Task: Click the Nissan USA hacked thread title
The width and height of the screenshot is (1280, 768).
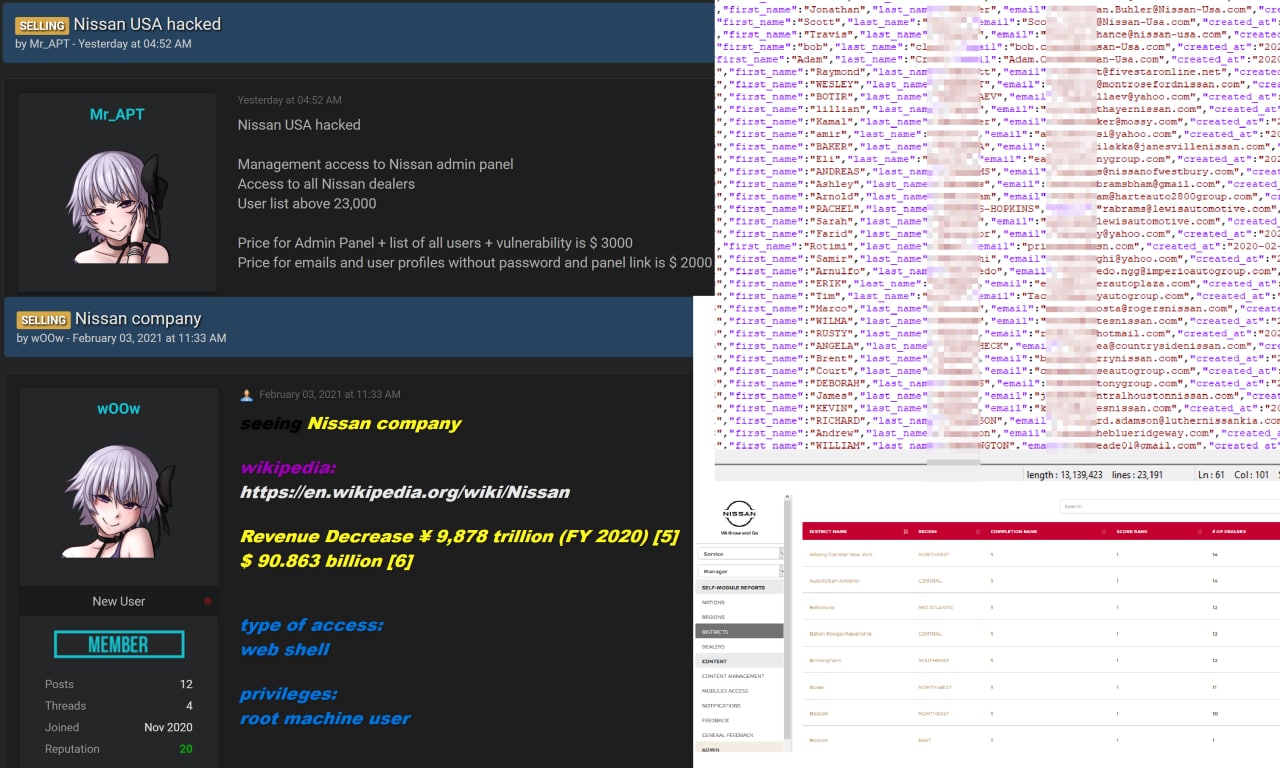Action: point(147,24)
